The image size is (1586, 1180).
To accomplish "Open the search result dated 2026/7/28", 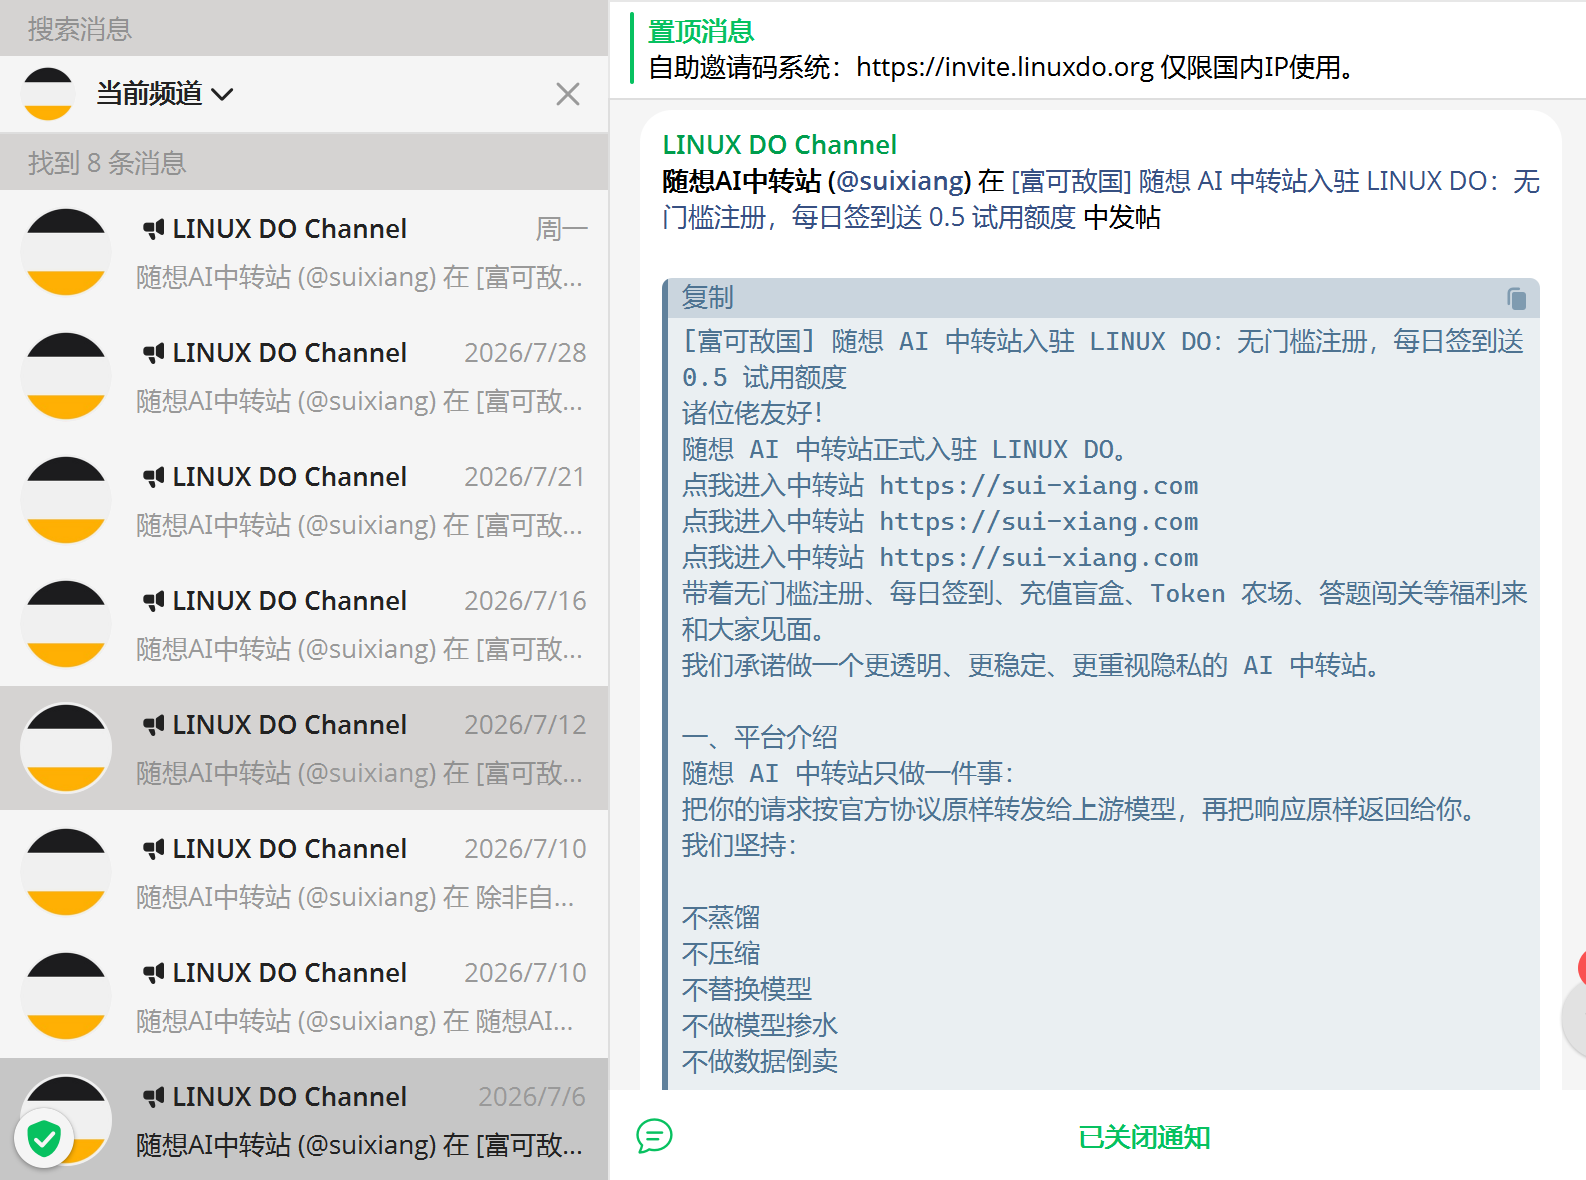I will (304, 376).
